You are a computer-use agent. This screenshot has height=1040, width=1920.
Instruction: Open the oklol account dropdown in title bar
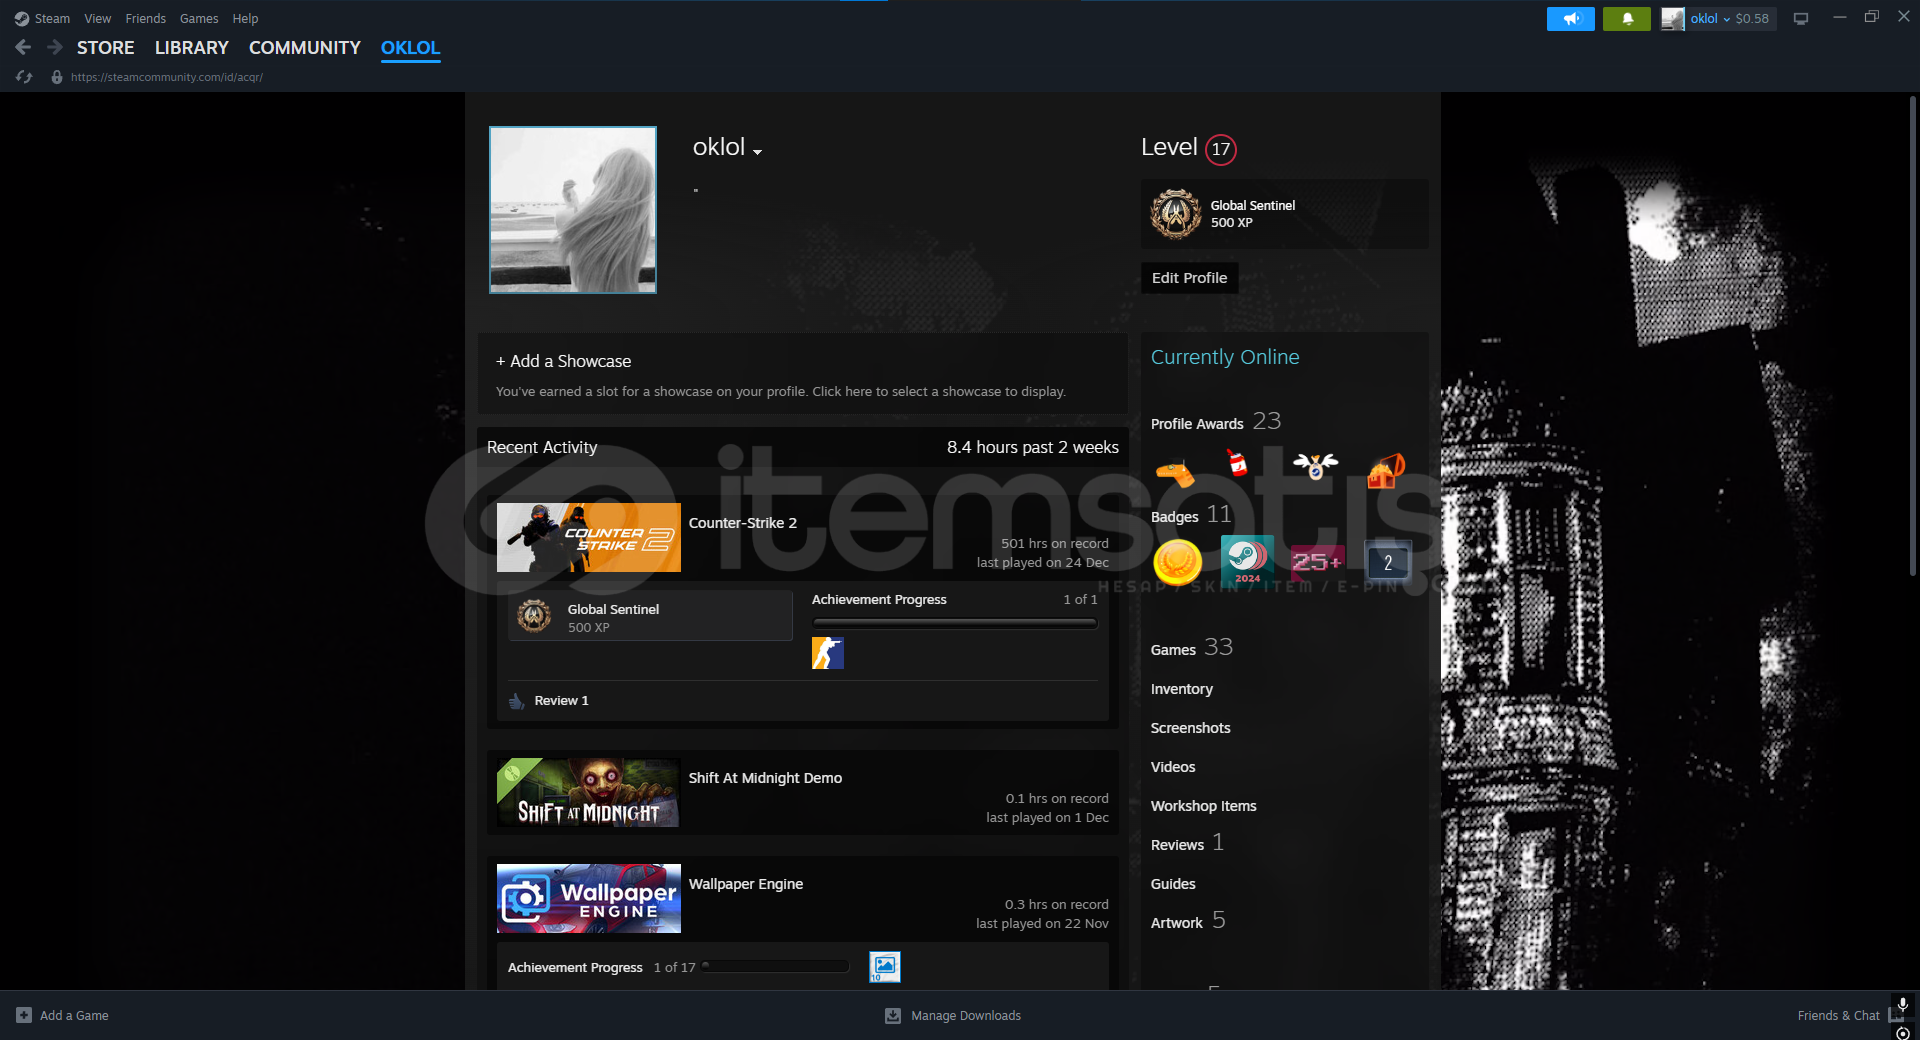(x=1710, y=19)
